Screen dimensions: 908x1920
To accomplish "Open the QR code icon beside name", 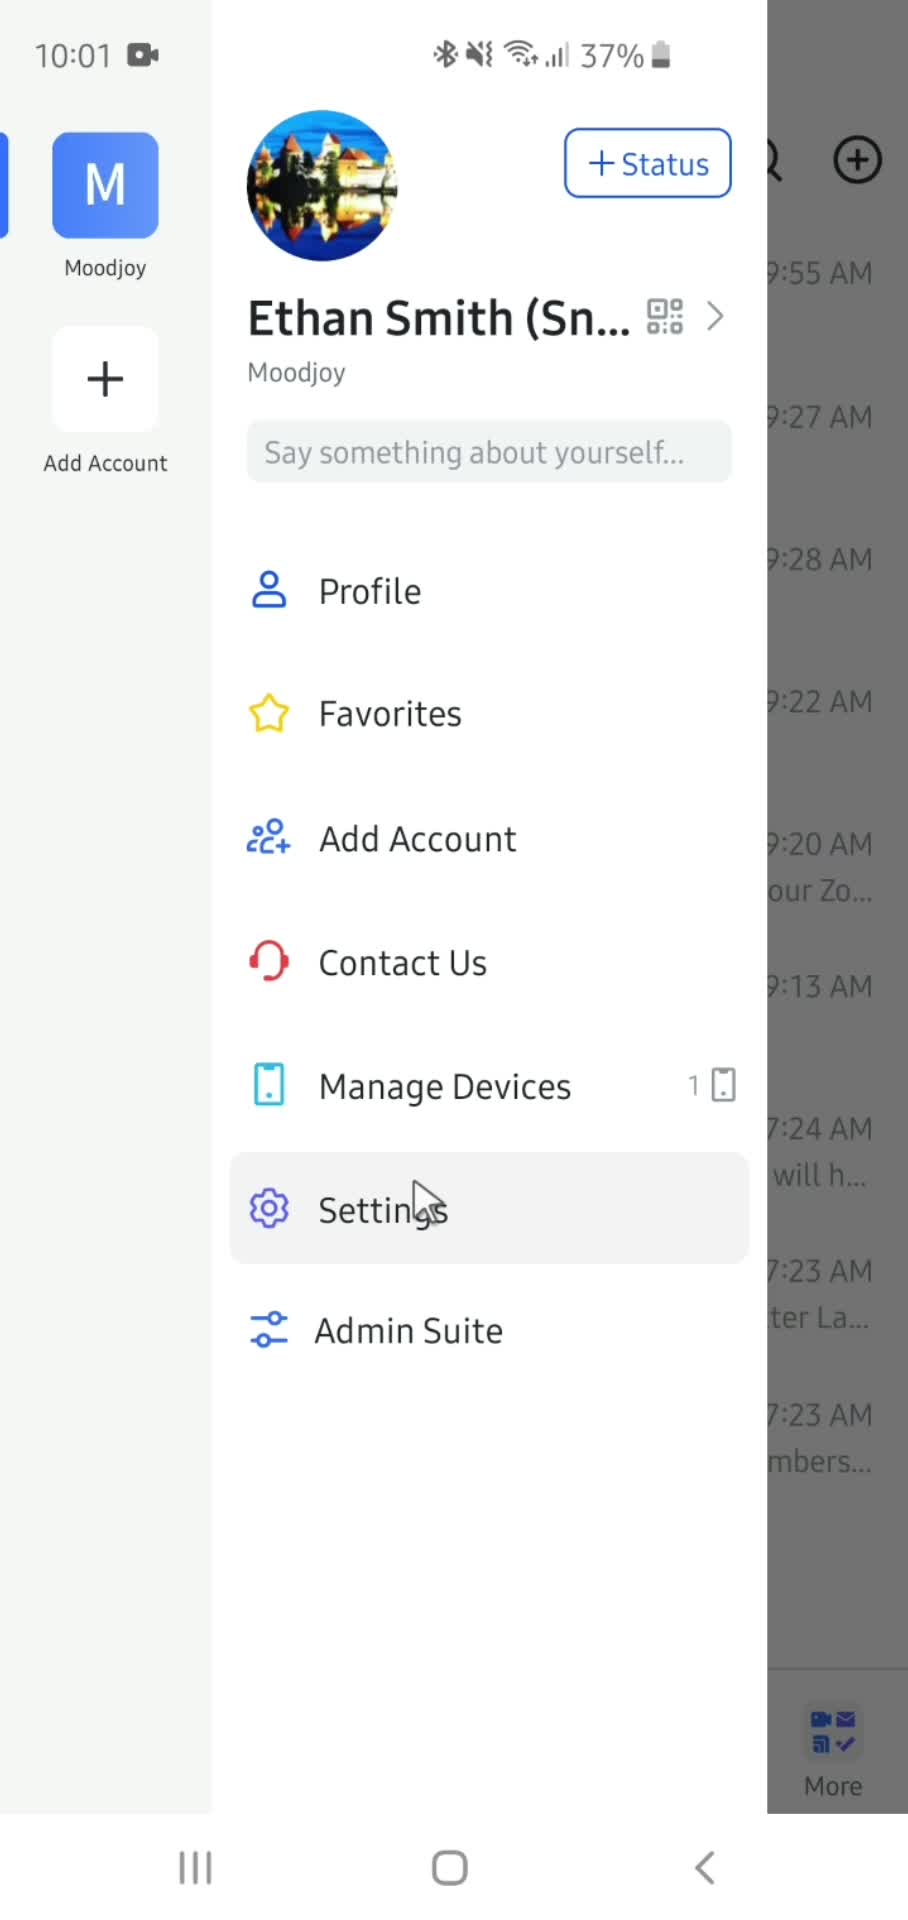I will click(x=665, y=316).
